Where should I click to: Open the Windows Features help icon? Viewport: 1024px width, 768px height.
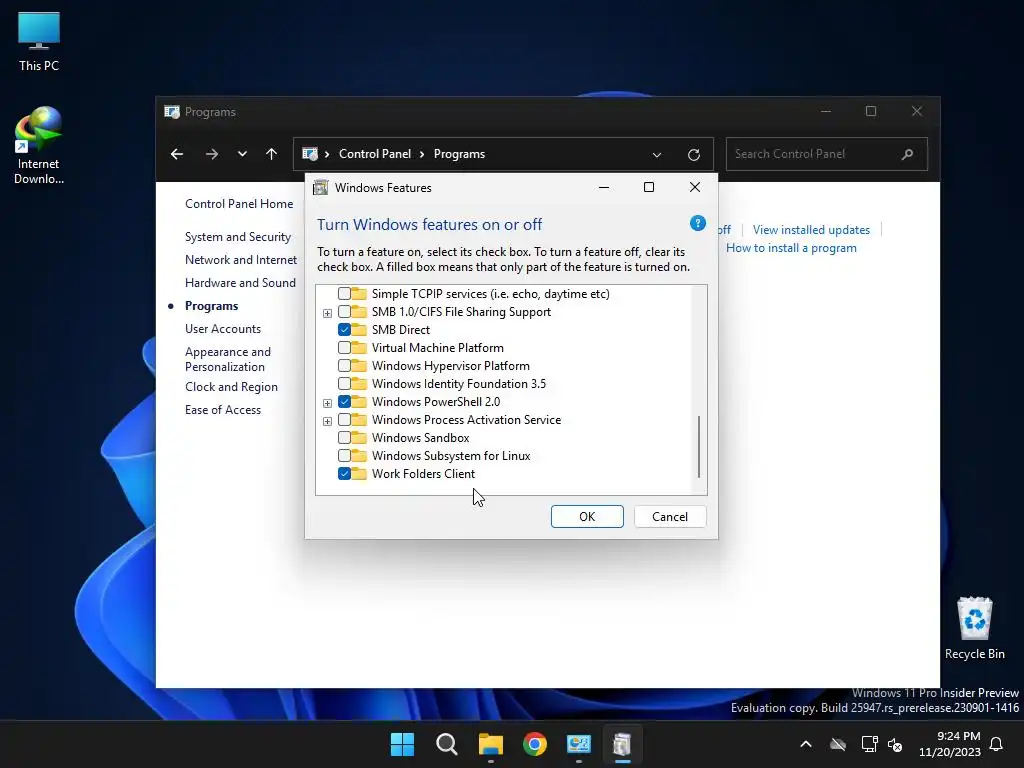(x=697, y=223)
